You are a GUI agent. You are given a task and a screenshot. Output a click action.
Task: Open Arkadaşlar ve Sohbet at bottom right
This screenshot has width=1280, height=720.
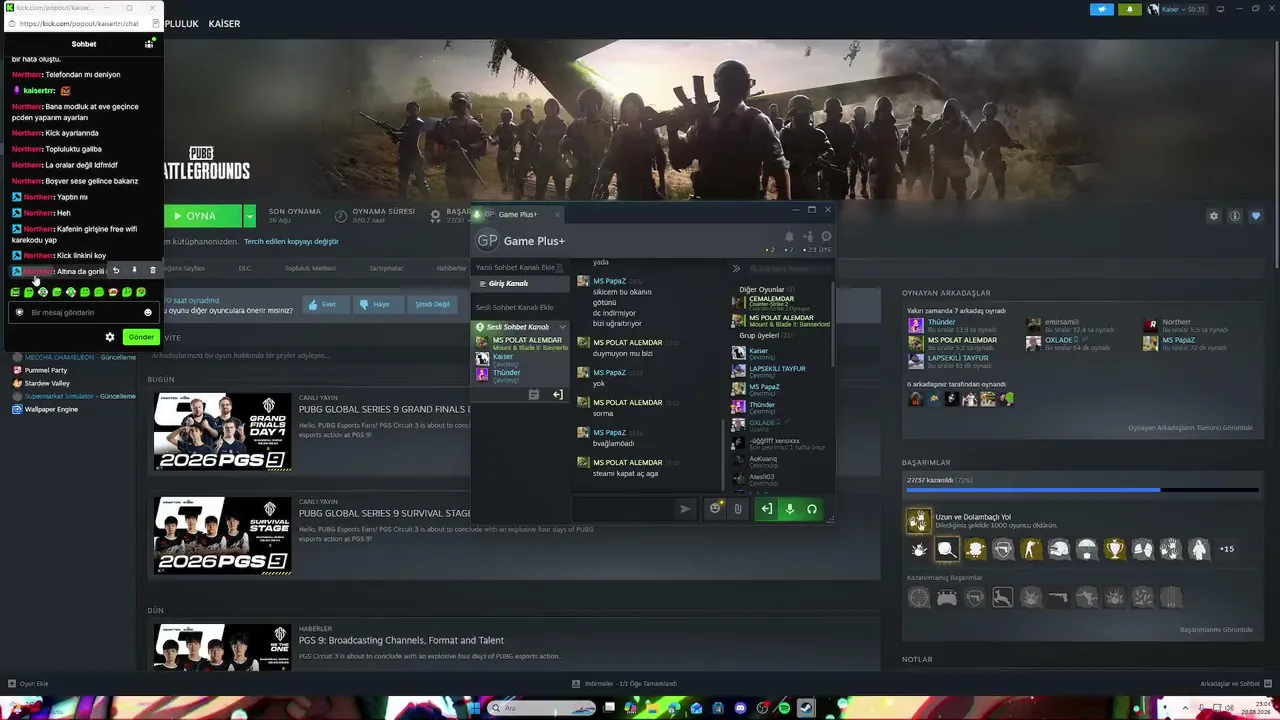point(1235,684)
